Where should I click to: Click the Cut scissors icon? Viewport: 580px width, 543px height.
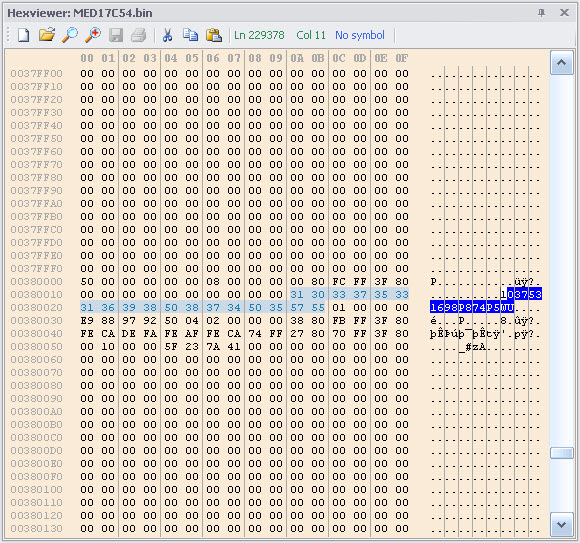point(168,35)
